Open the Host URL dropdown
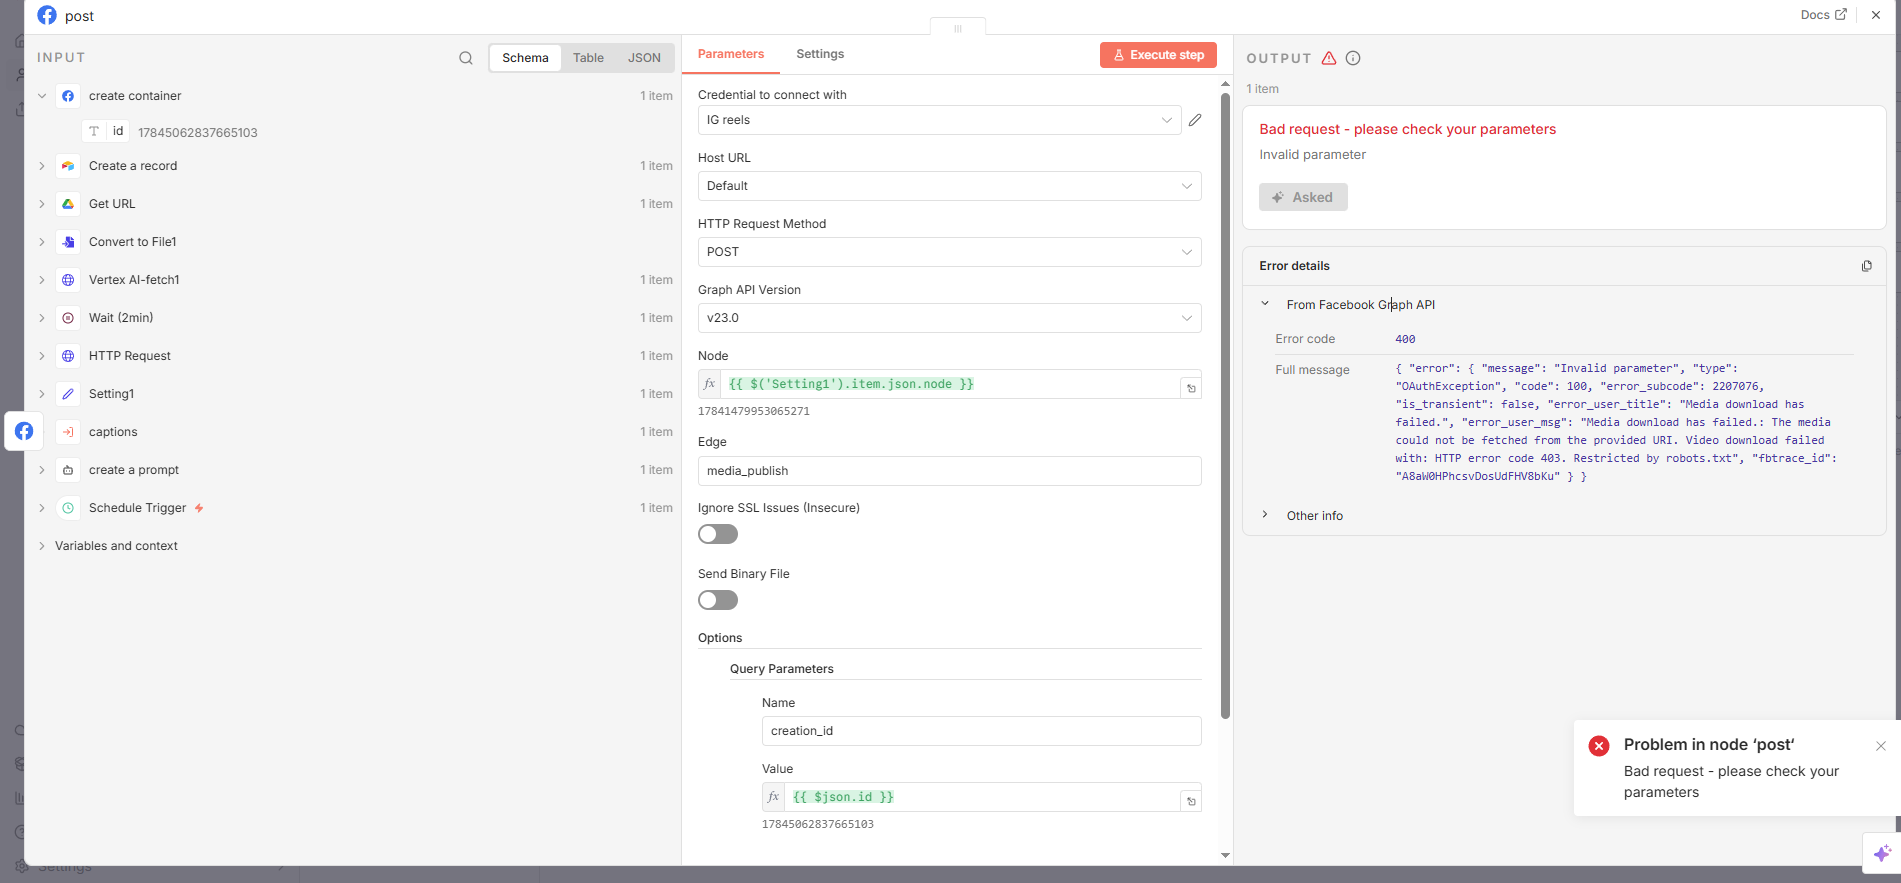This screenshot has height=883, width=1901. click(950, 186)
